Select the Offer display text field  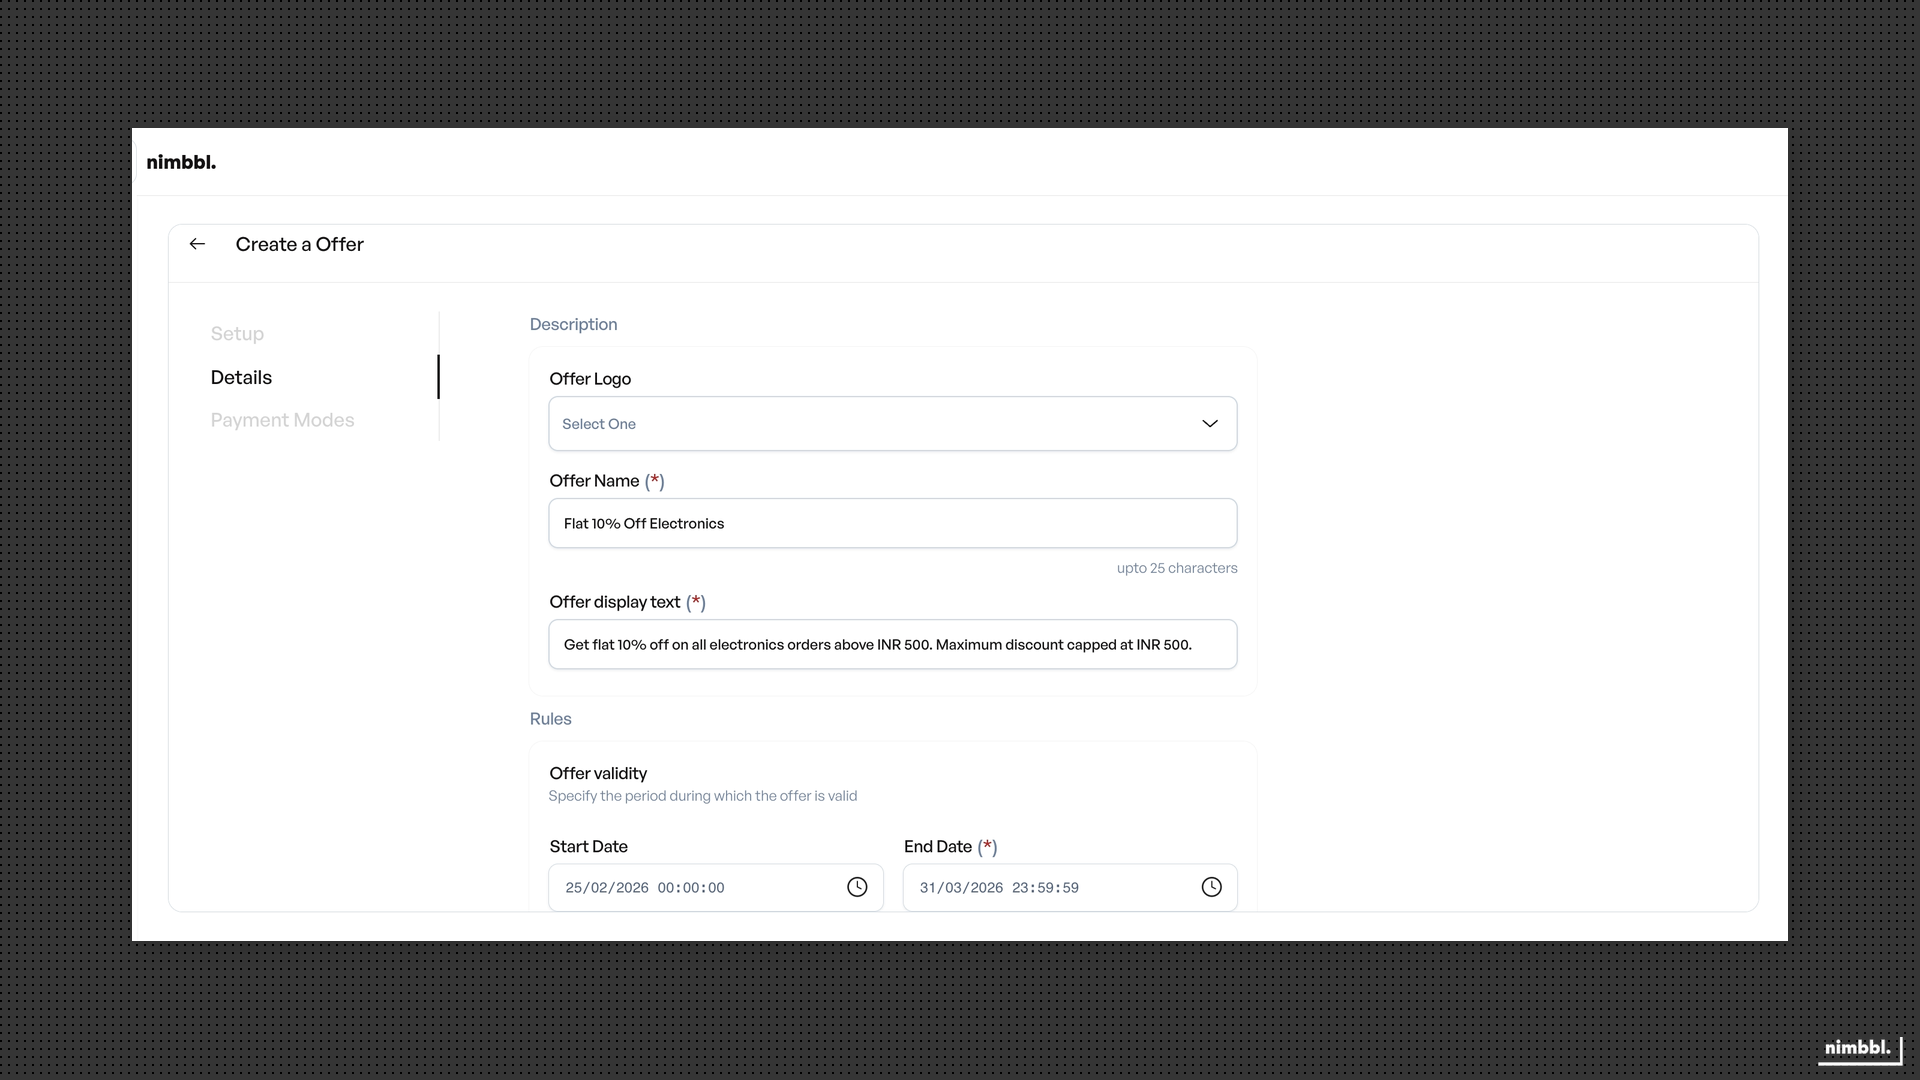coord(892,644)
